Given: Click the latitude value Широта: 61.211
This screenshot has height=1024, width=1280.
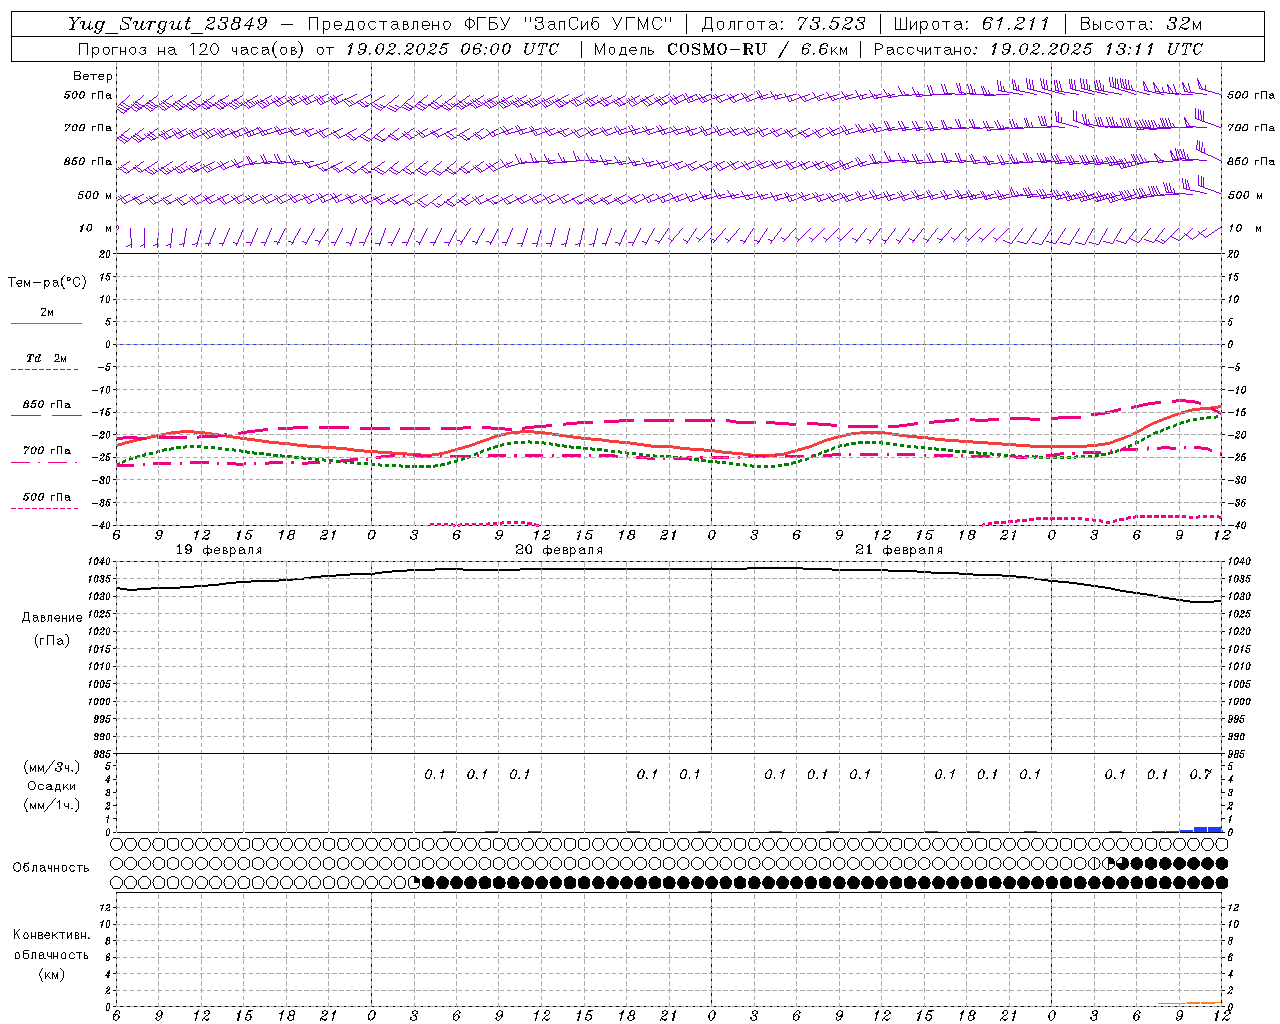Looking at the screenshot, I should pyautogui.click(x=971, y=24).
